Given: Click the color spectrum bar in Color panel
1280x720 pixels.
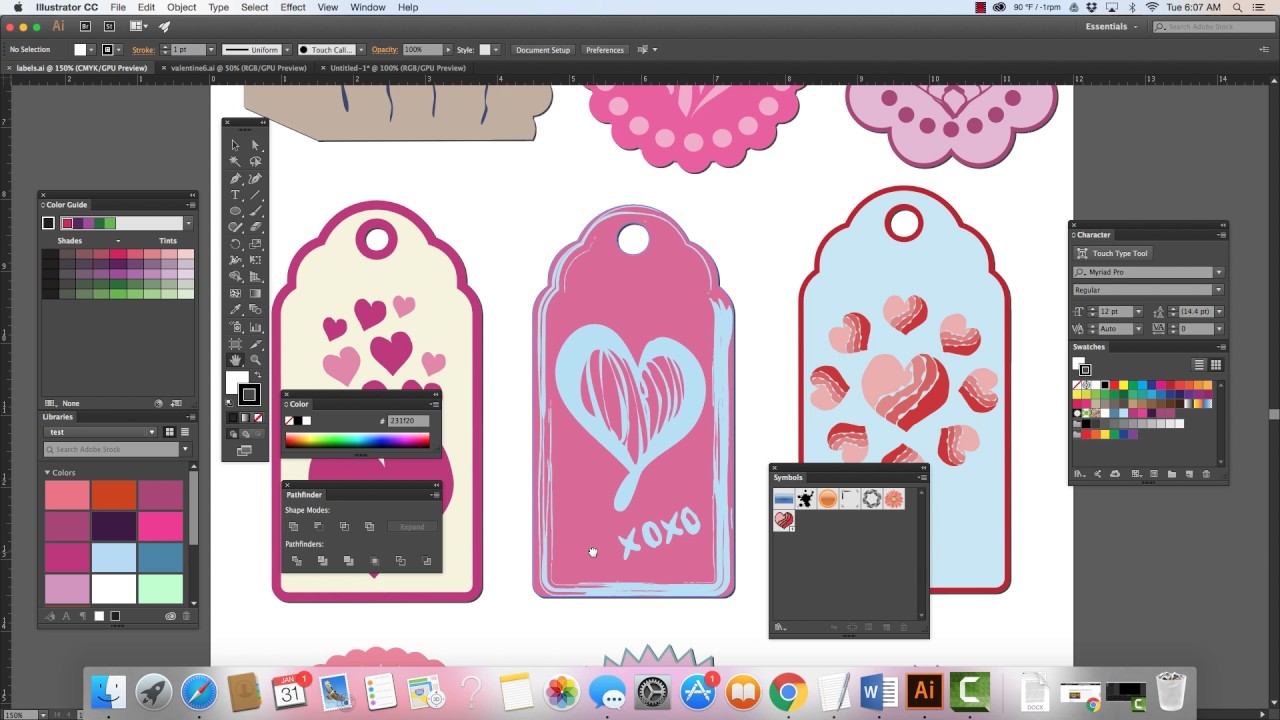Looking at the screenshot, I should (357, 440).
